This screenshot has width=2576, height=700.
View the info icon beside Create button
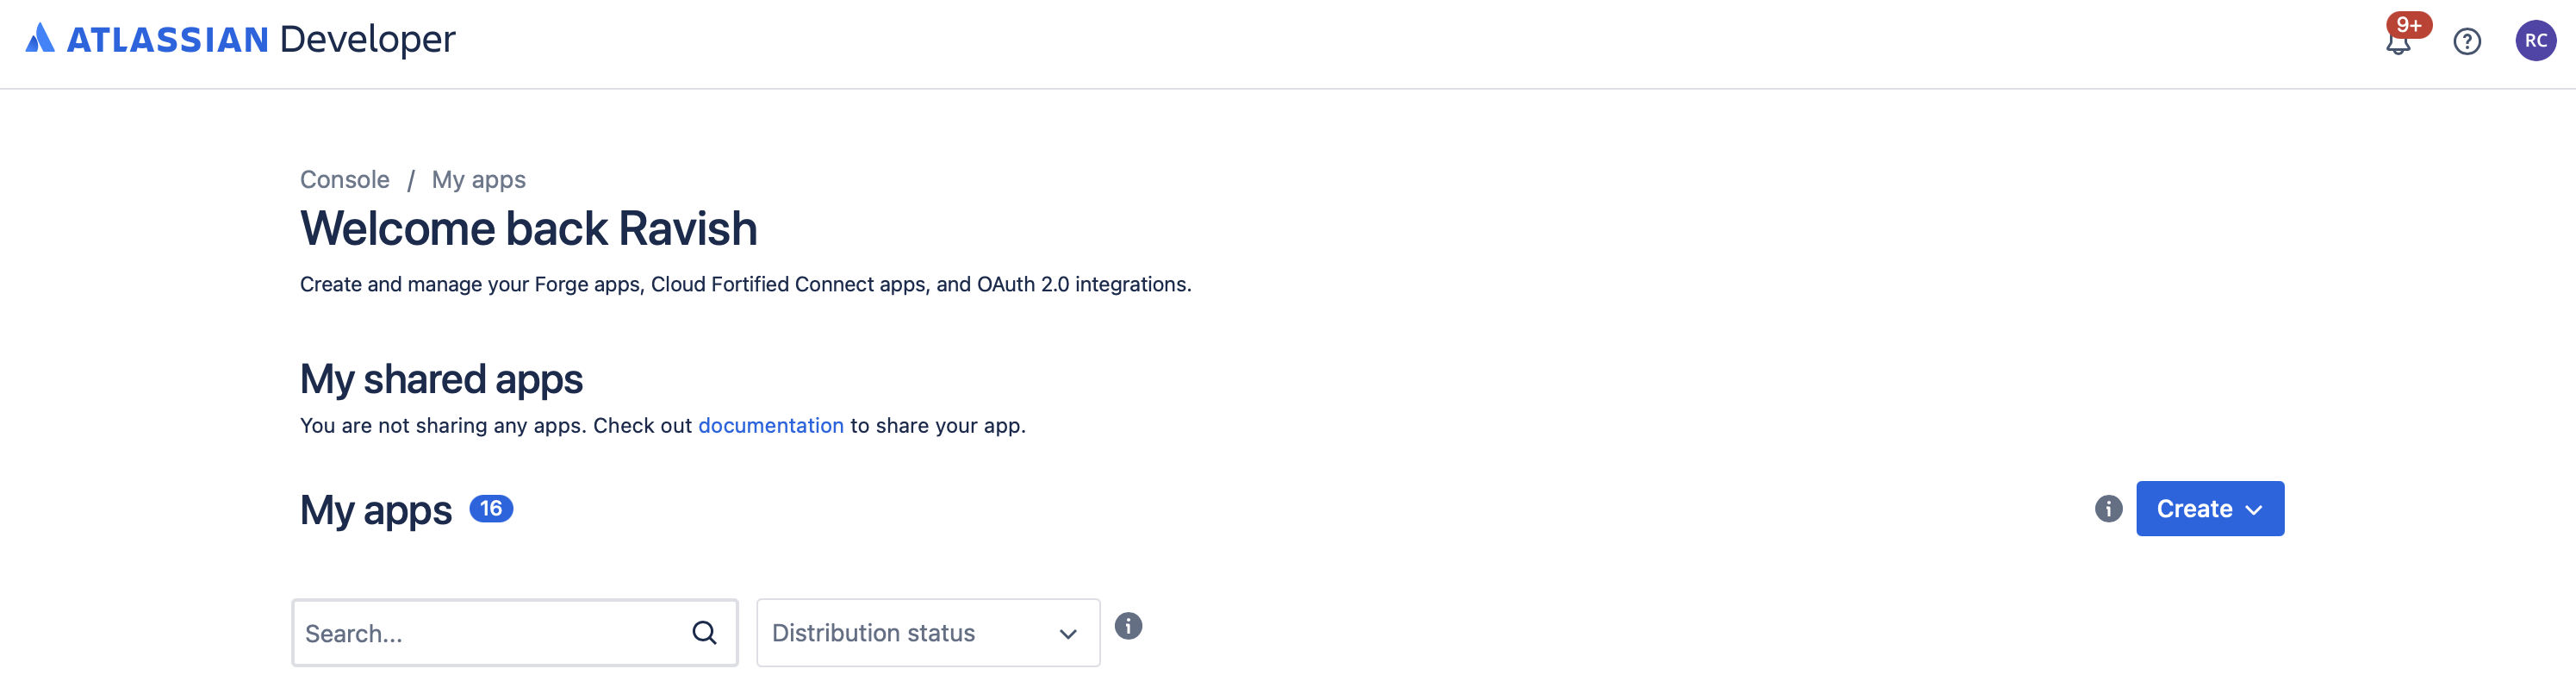click(2107, 509)
